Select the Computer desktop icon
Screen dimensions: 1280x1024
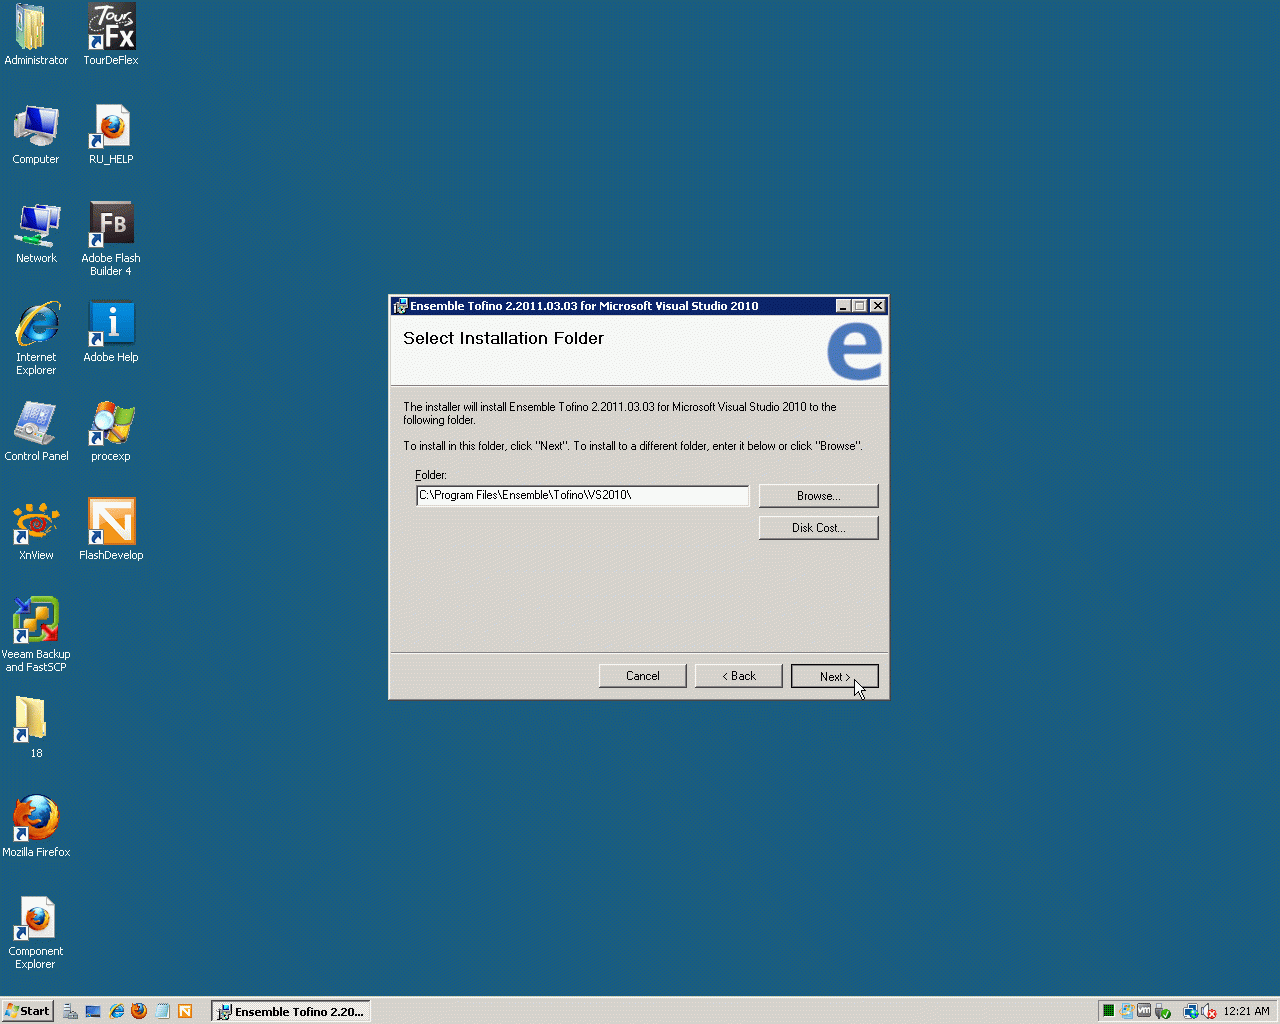tap(35, 134)
